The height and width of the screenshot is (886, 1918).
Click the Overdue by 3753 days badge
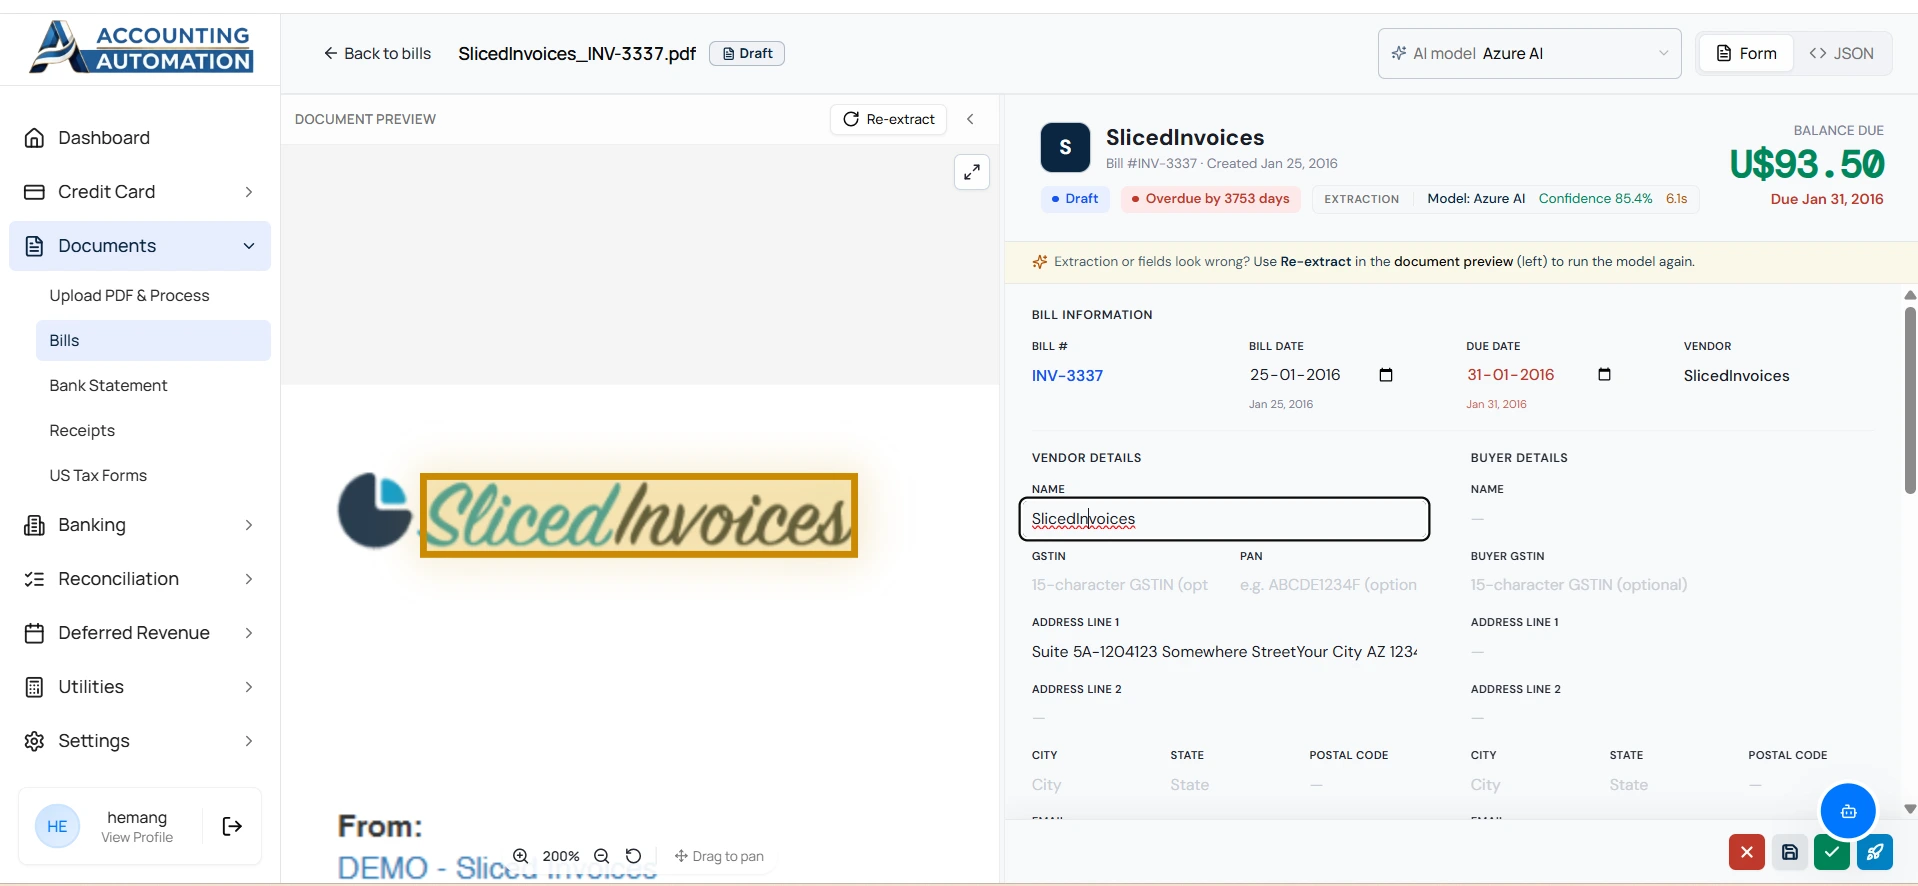(x=1210, y=199)
